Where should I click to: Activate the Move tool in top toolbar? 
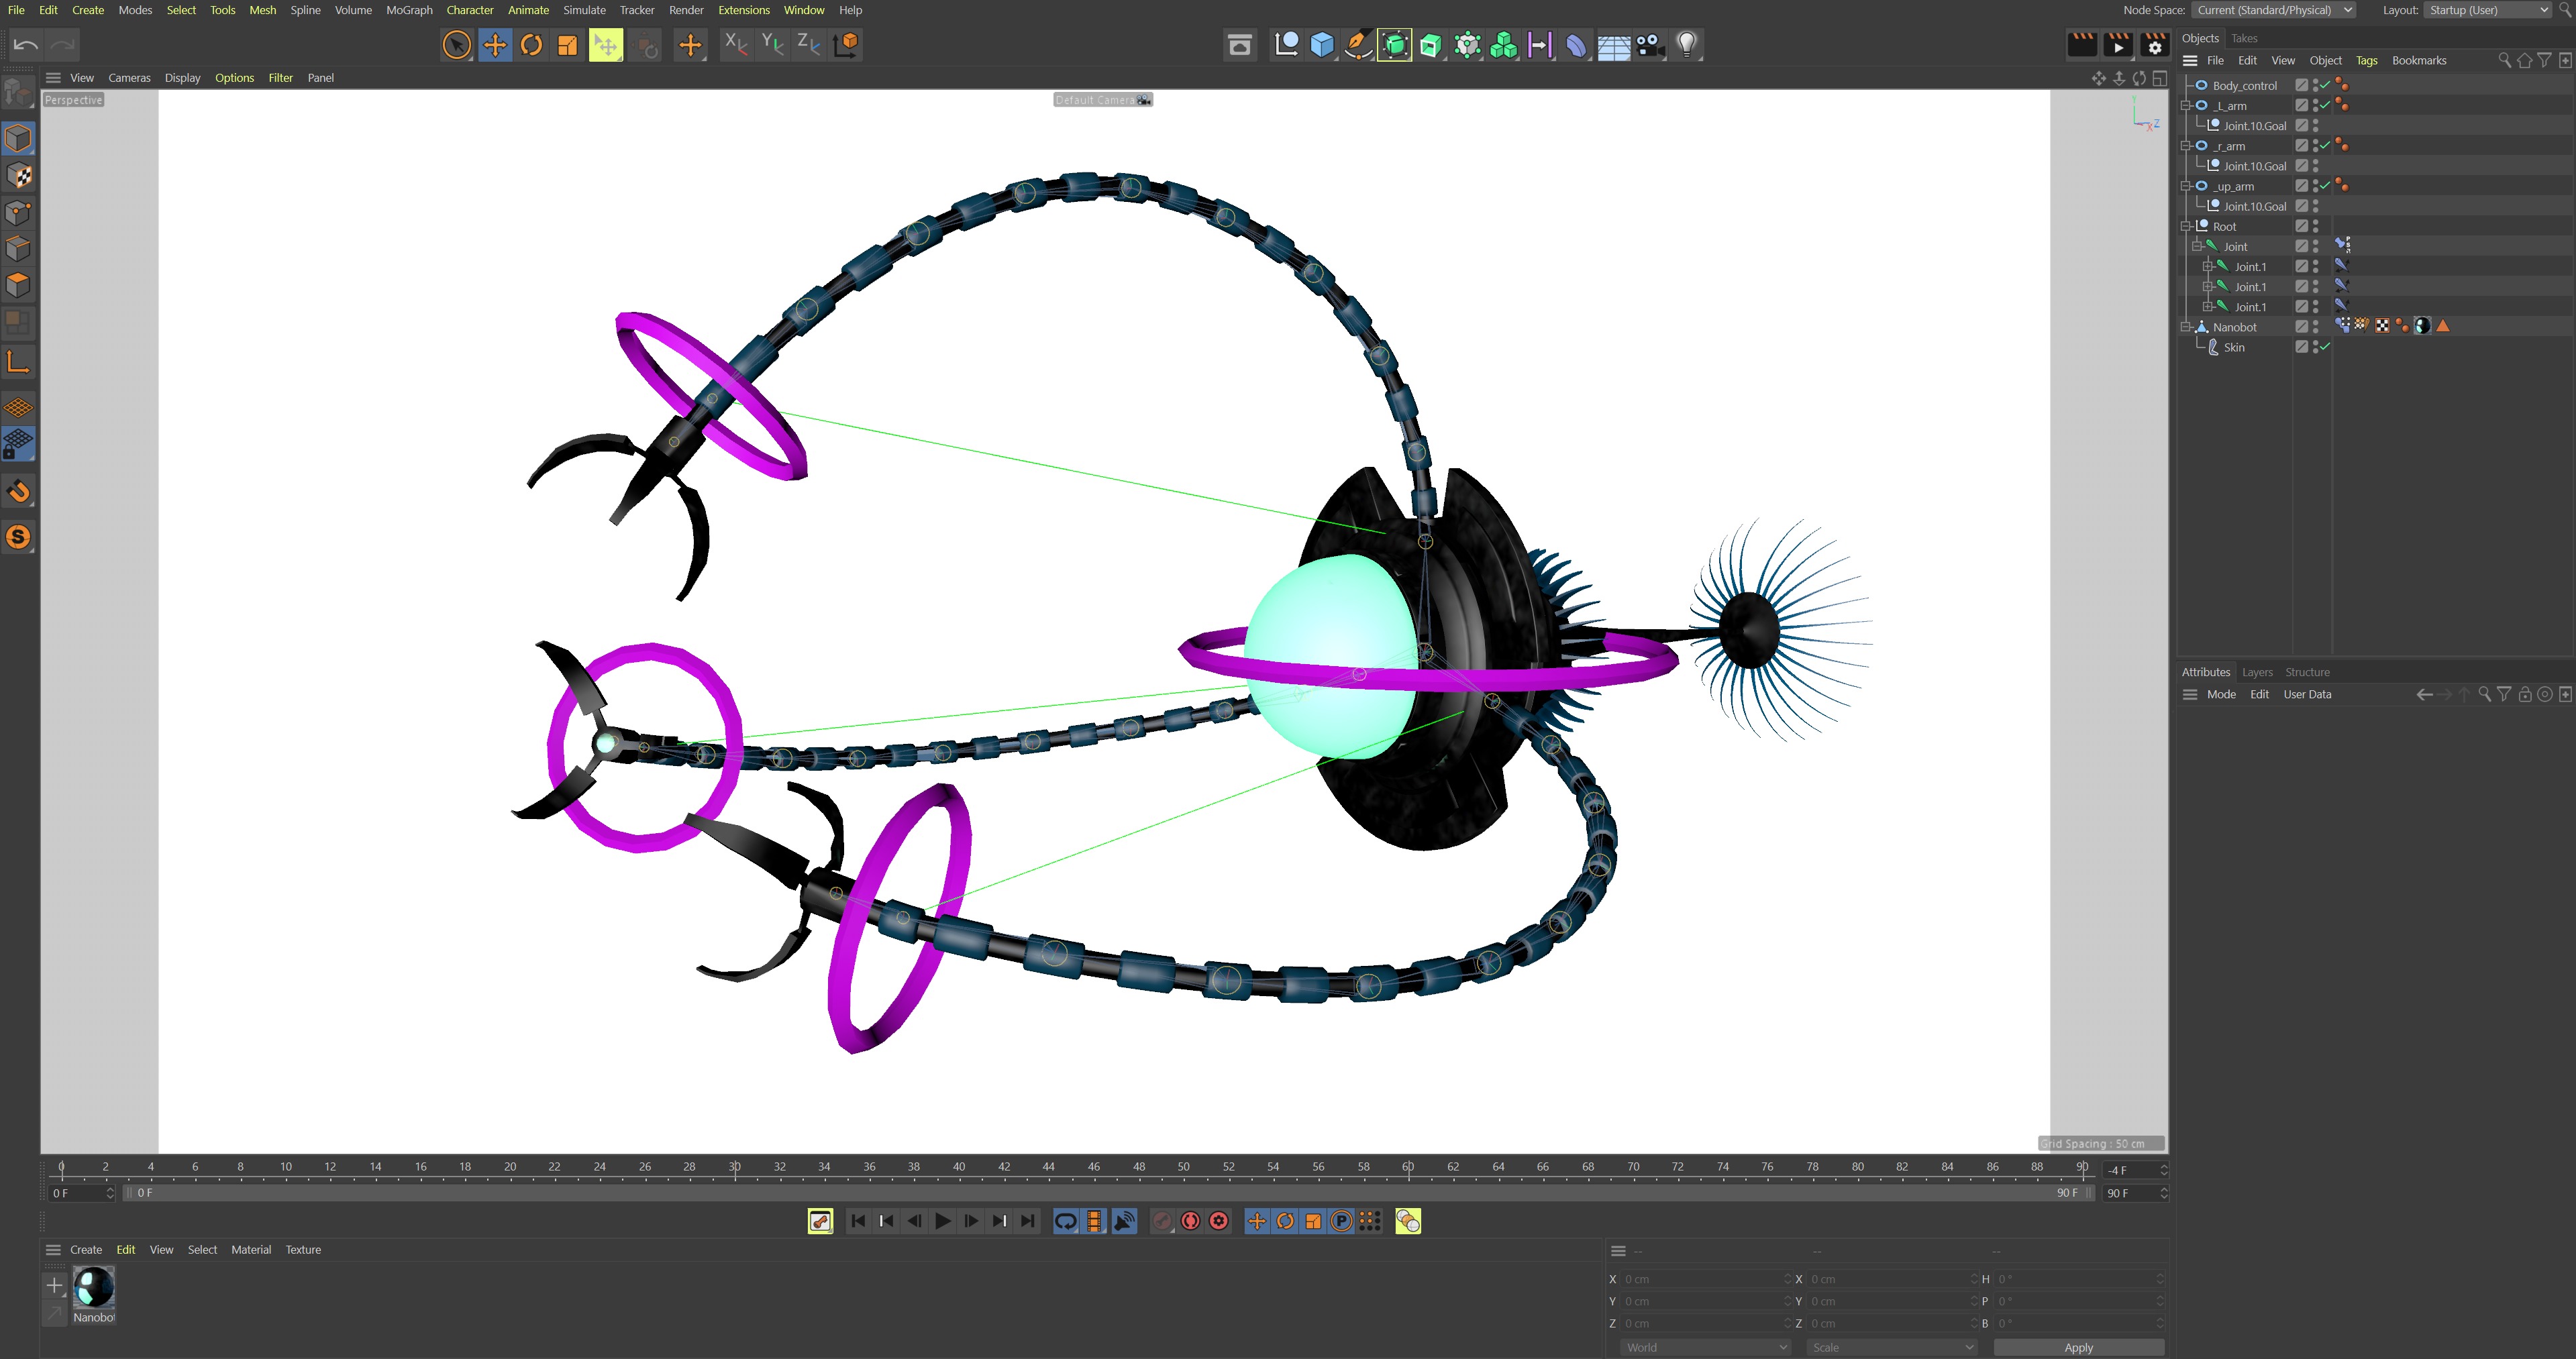coord(495,45)
